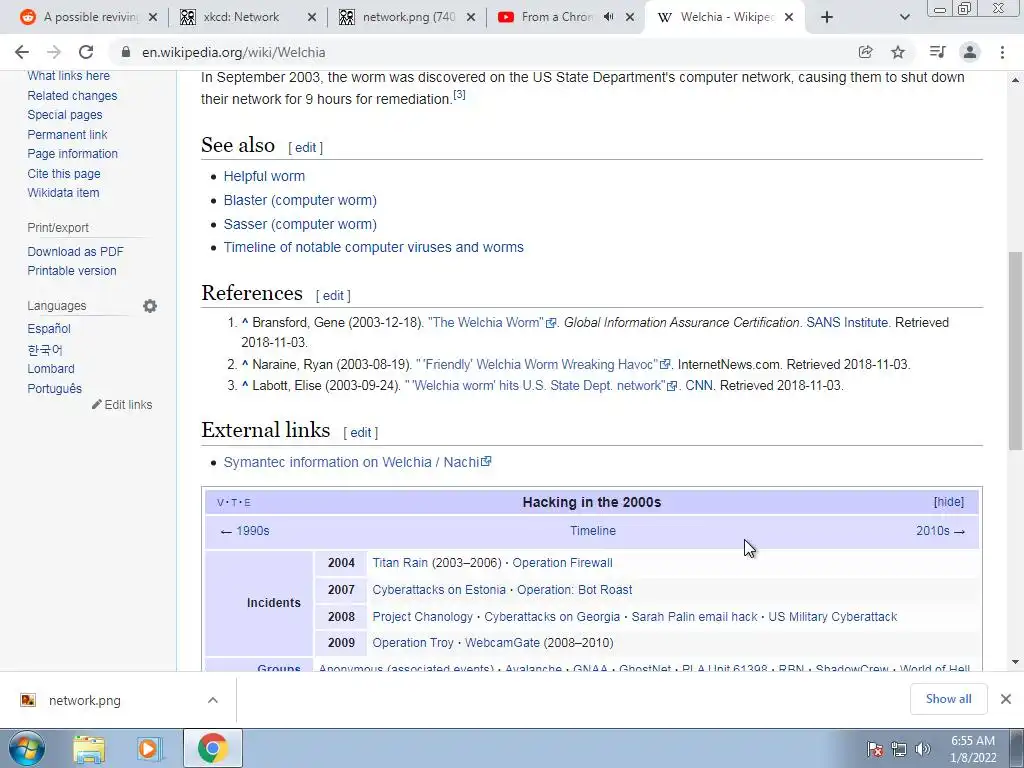Open the Languages settings gear icon
The image size is (1024, 768).
(150, 306)
